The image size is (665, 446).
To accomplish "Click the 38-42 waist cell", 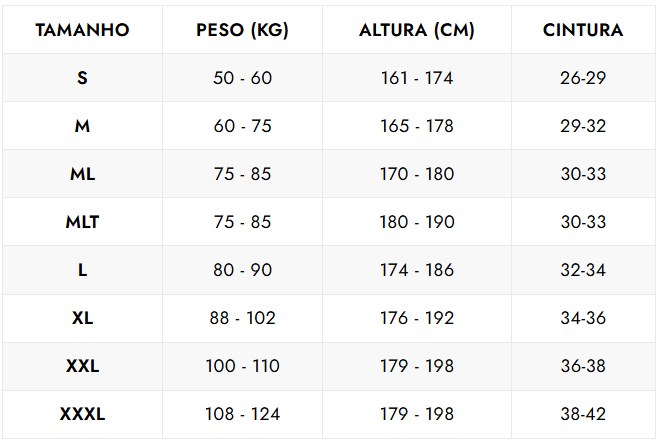I will [583, 414].
